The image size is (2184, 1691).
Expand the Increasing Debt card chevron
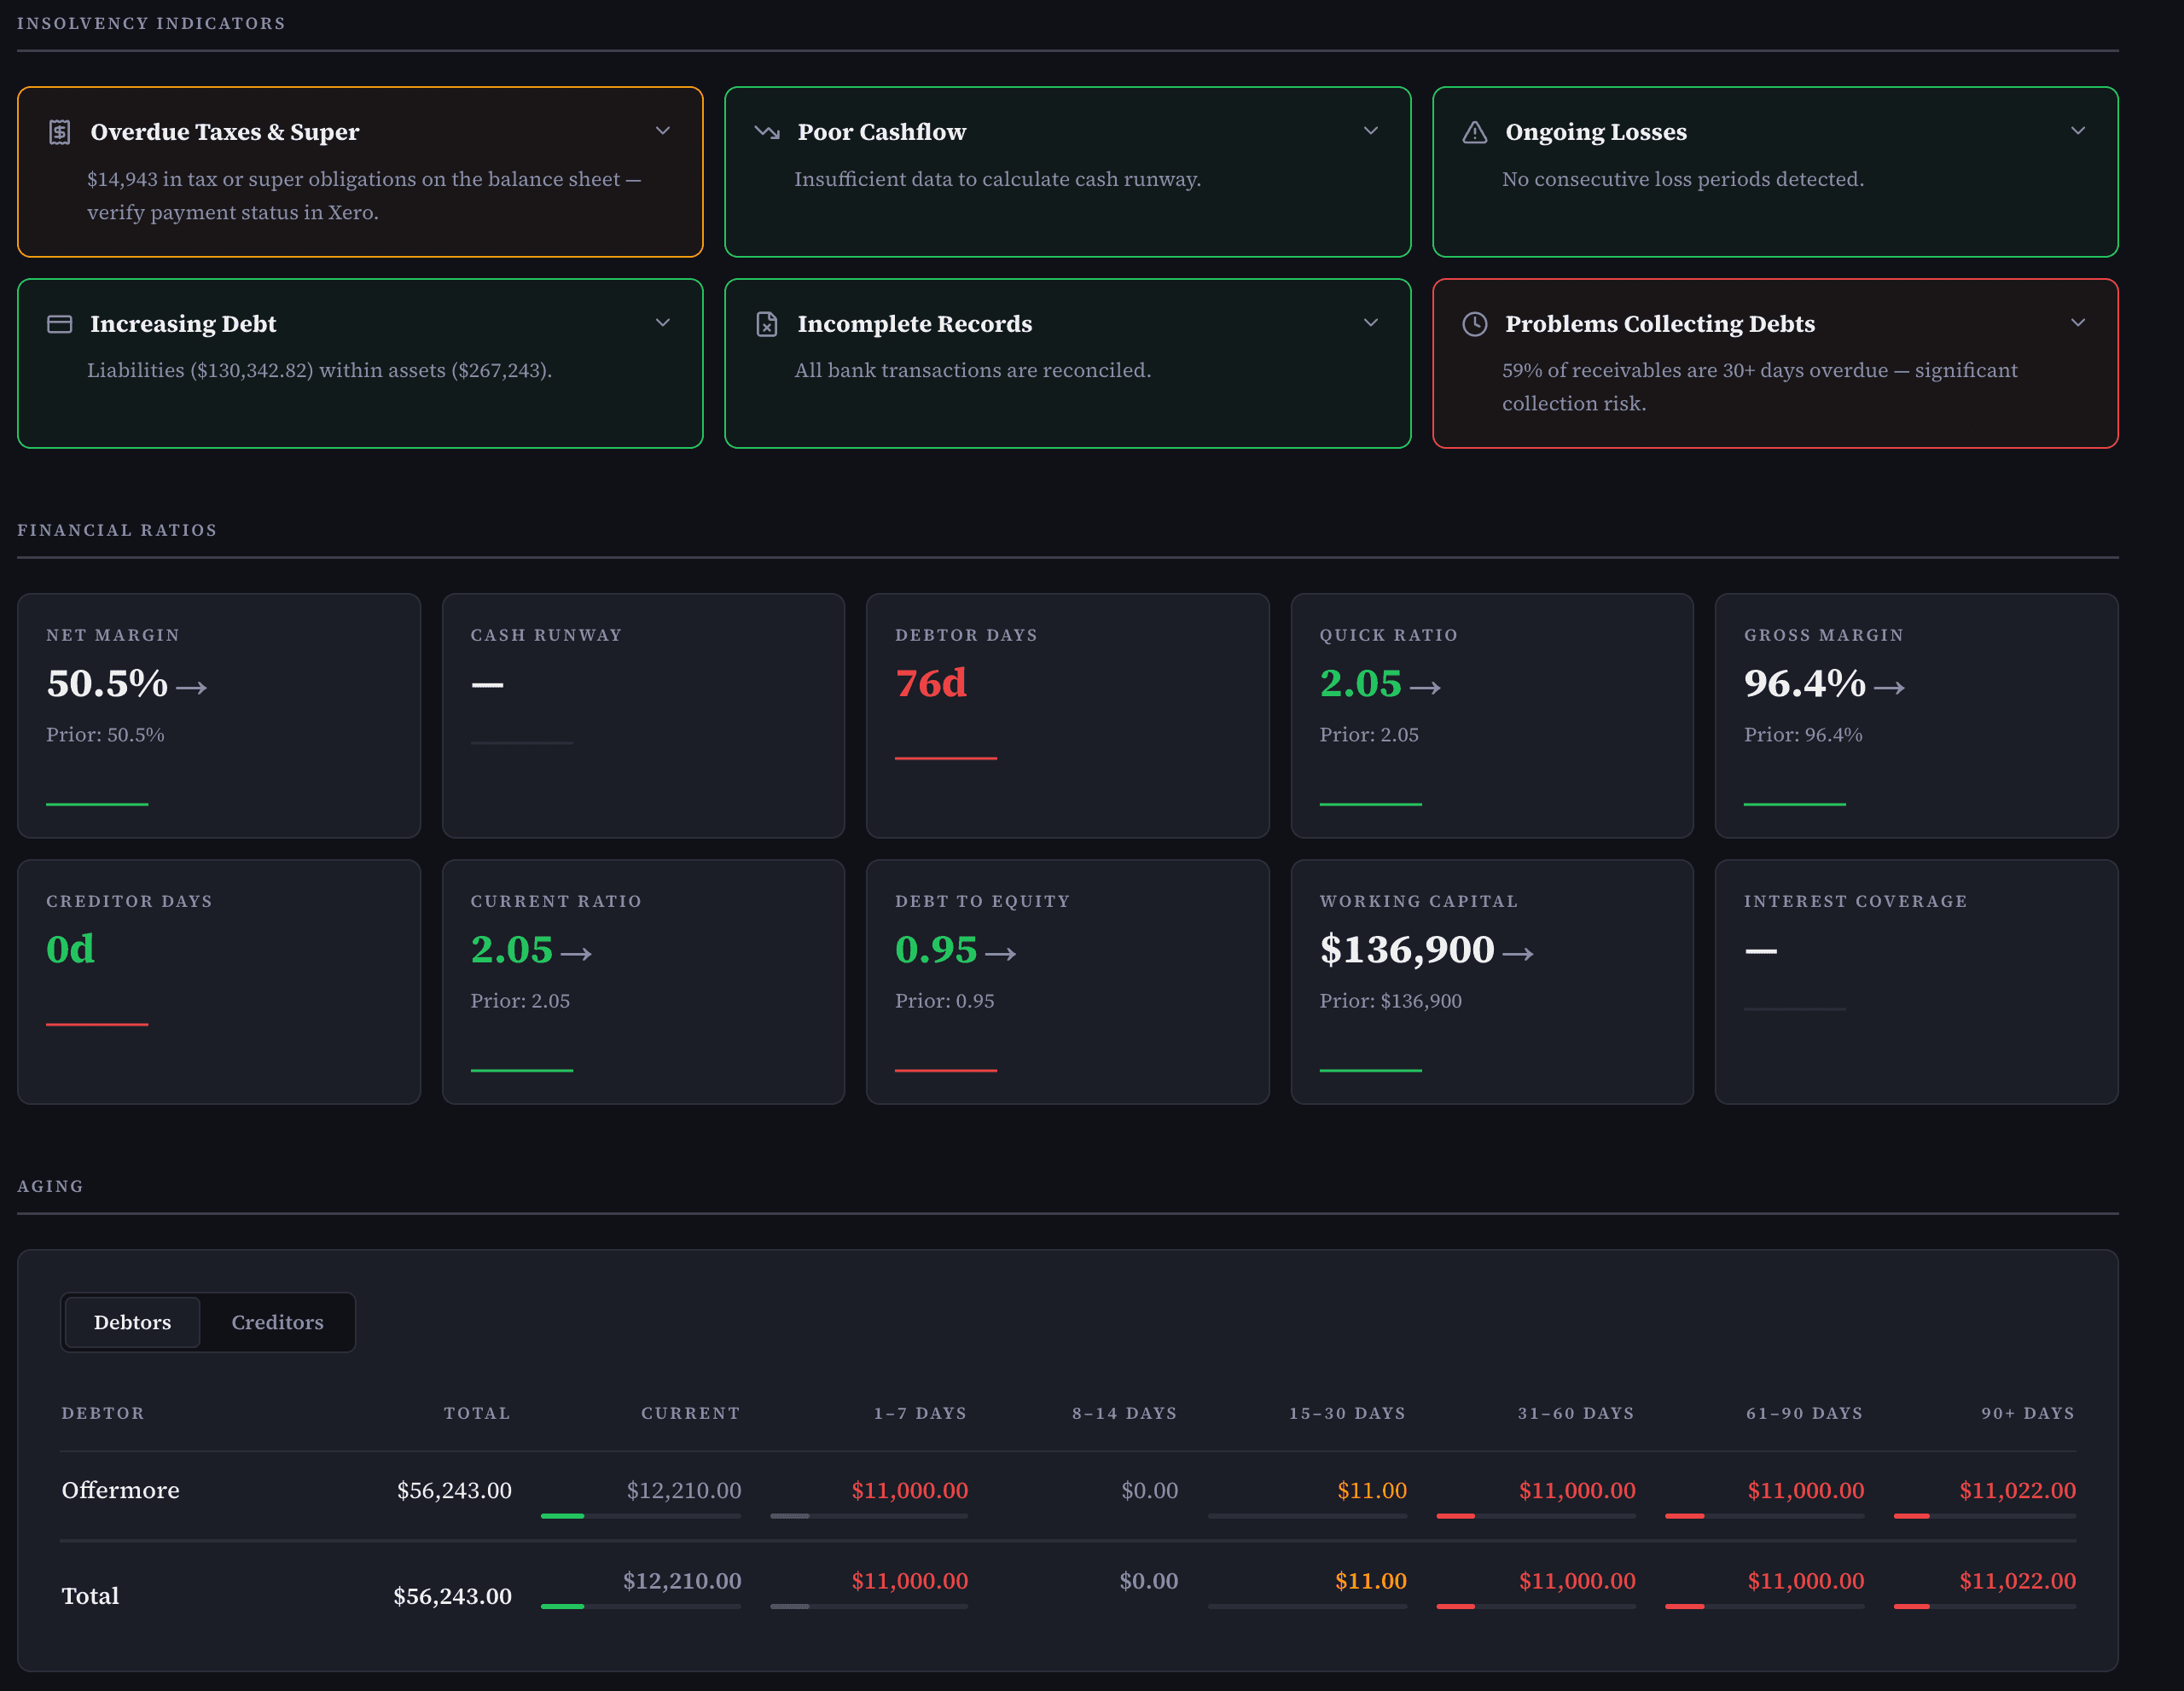click(x=662, y=322)
